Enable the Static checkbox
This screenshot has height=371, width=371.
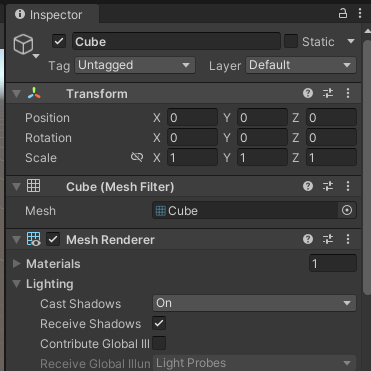pyautogui.click(x=291, y=41)
